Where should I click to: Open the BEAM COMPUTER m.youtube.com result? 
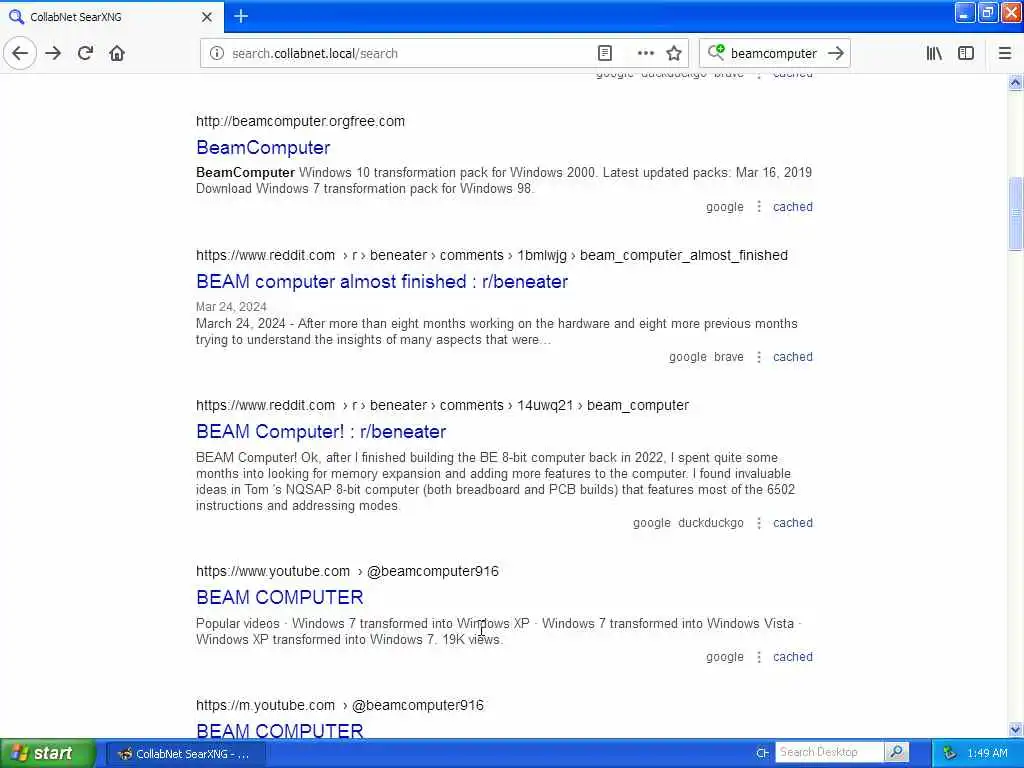click(280, 730)
